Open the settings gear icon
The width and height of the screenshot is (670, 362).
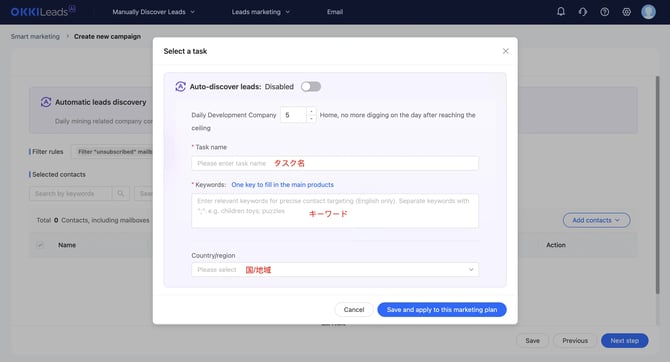626,12
